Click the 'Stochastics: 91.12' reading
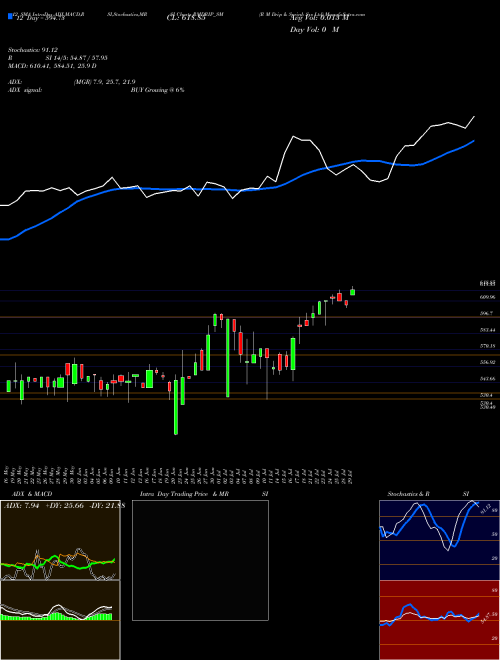The height and width of the screenshot is (660, 500). (x=33, y=50)
